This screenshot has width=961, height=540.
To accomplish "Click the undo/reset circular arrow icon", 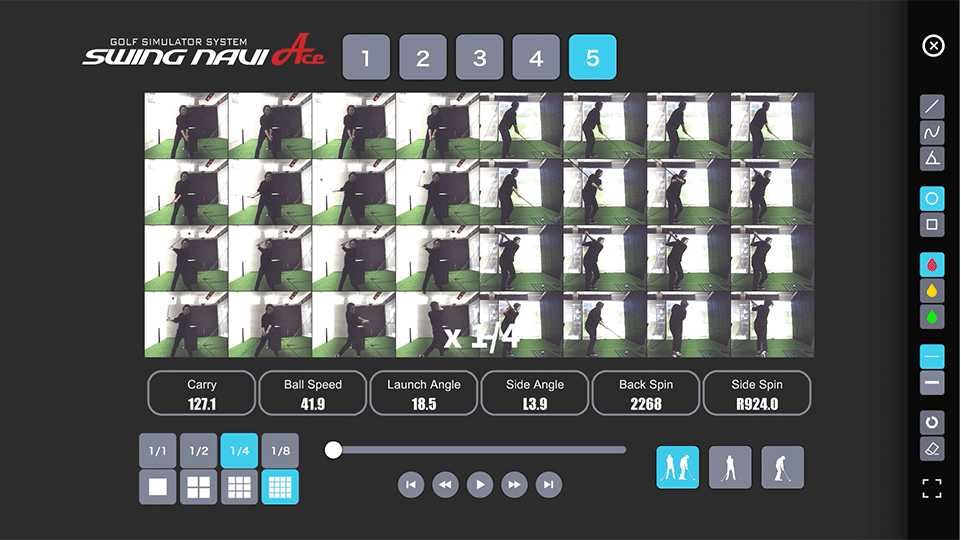I will click(x=932, y=422).
